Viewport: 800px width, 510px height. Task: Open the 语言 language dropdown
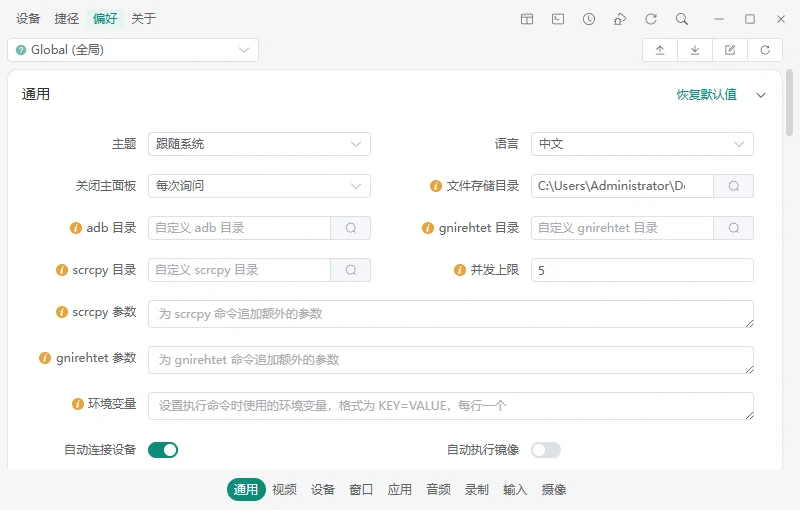pos(642,144)
